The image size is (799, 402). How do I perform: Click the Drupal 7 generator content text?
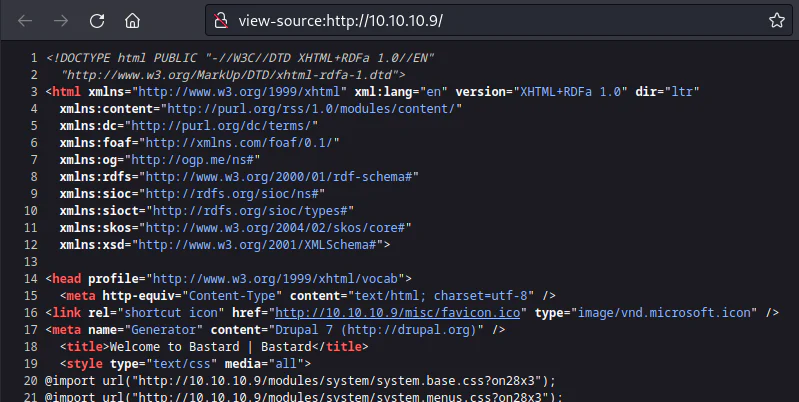(376, 330)
